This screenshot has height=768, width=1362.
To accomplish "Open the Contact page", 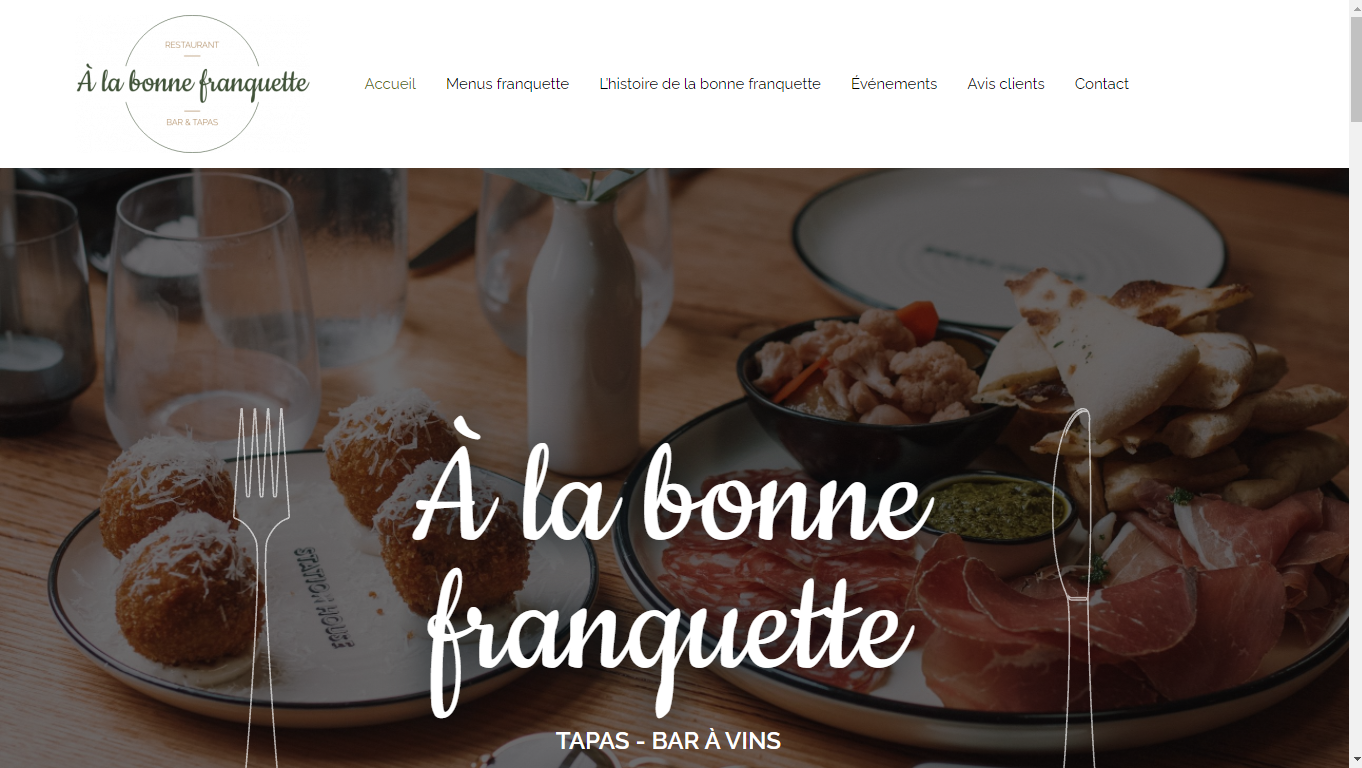I will coord(1102,84).
